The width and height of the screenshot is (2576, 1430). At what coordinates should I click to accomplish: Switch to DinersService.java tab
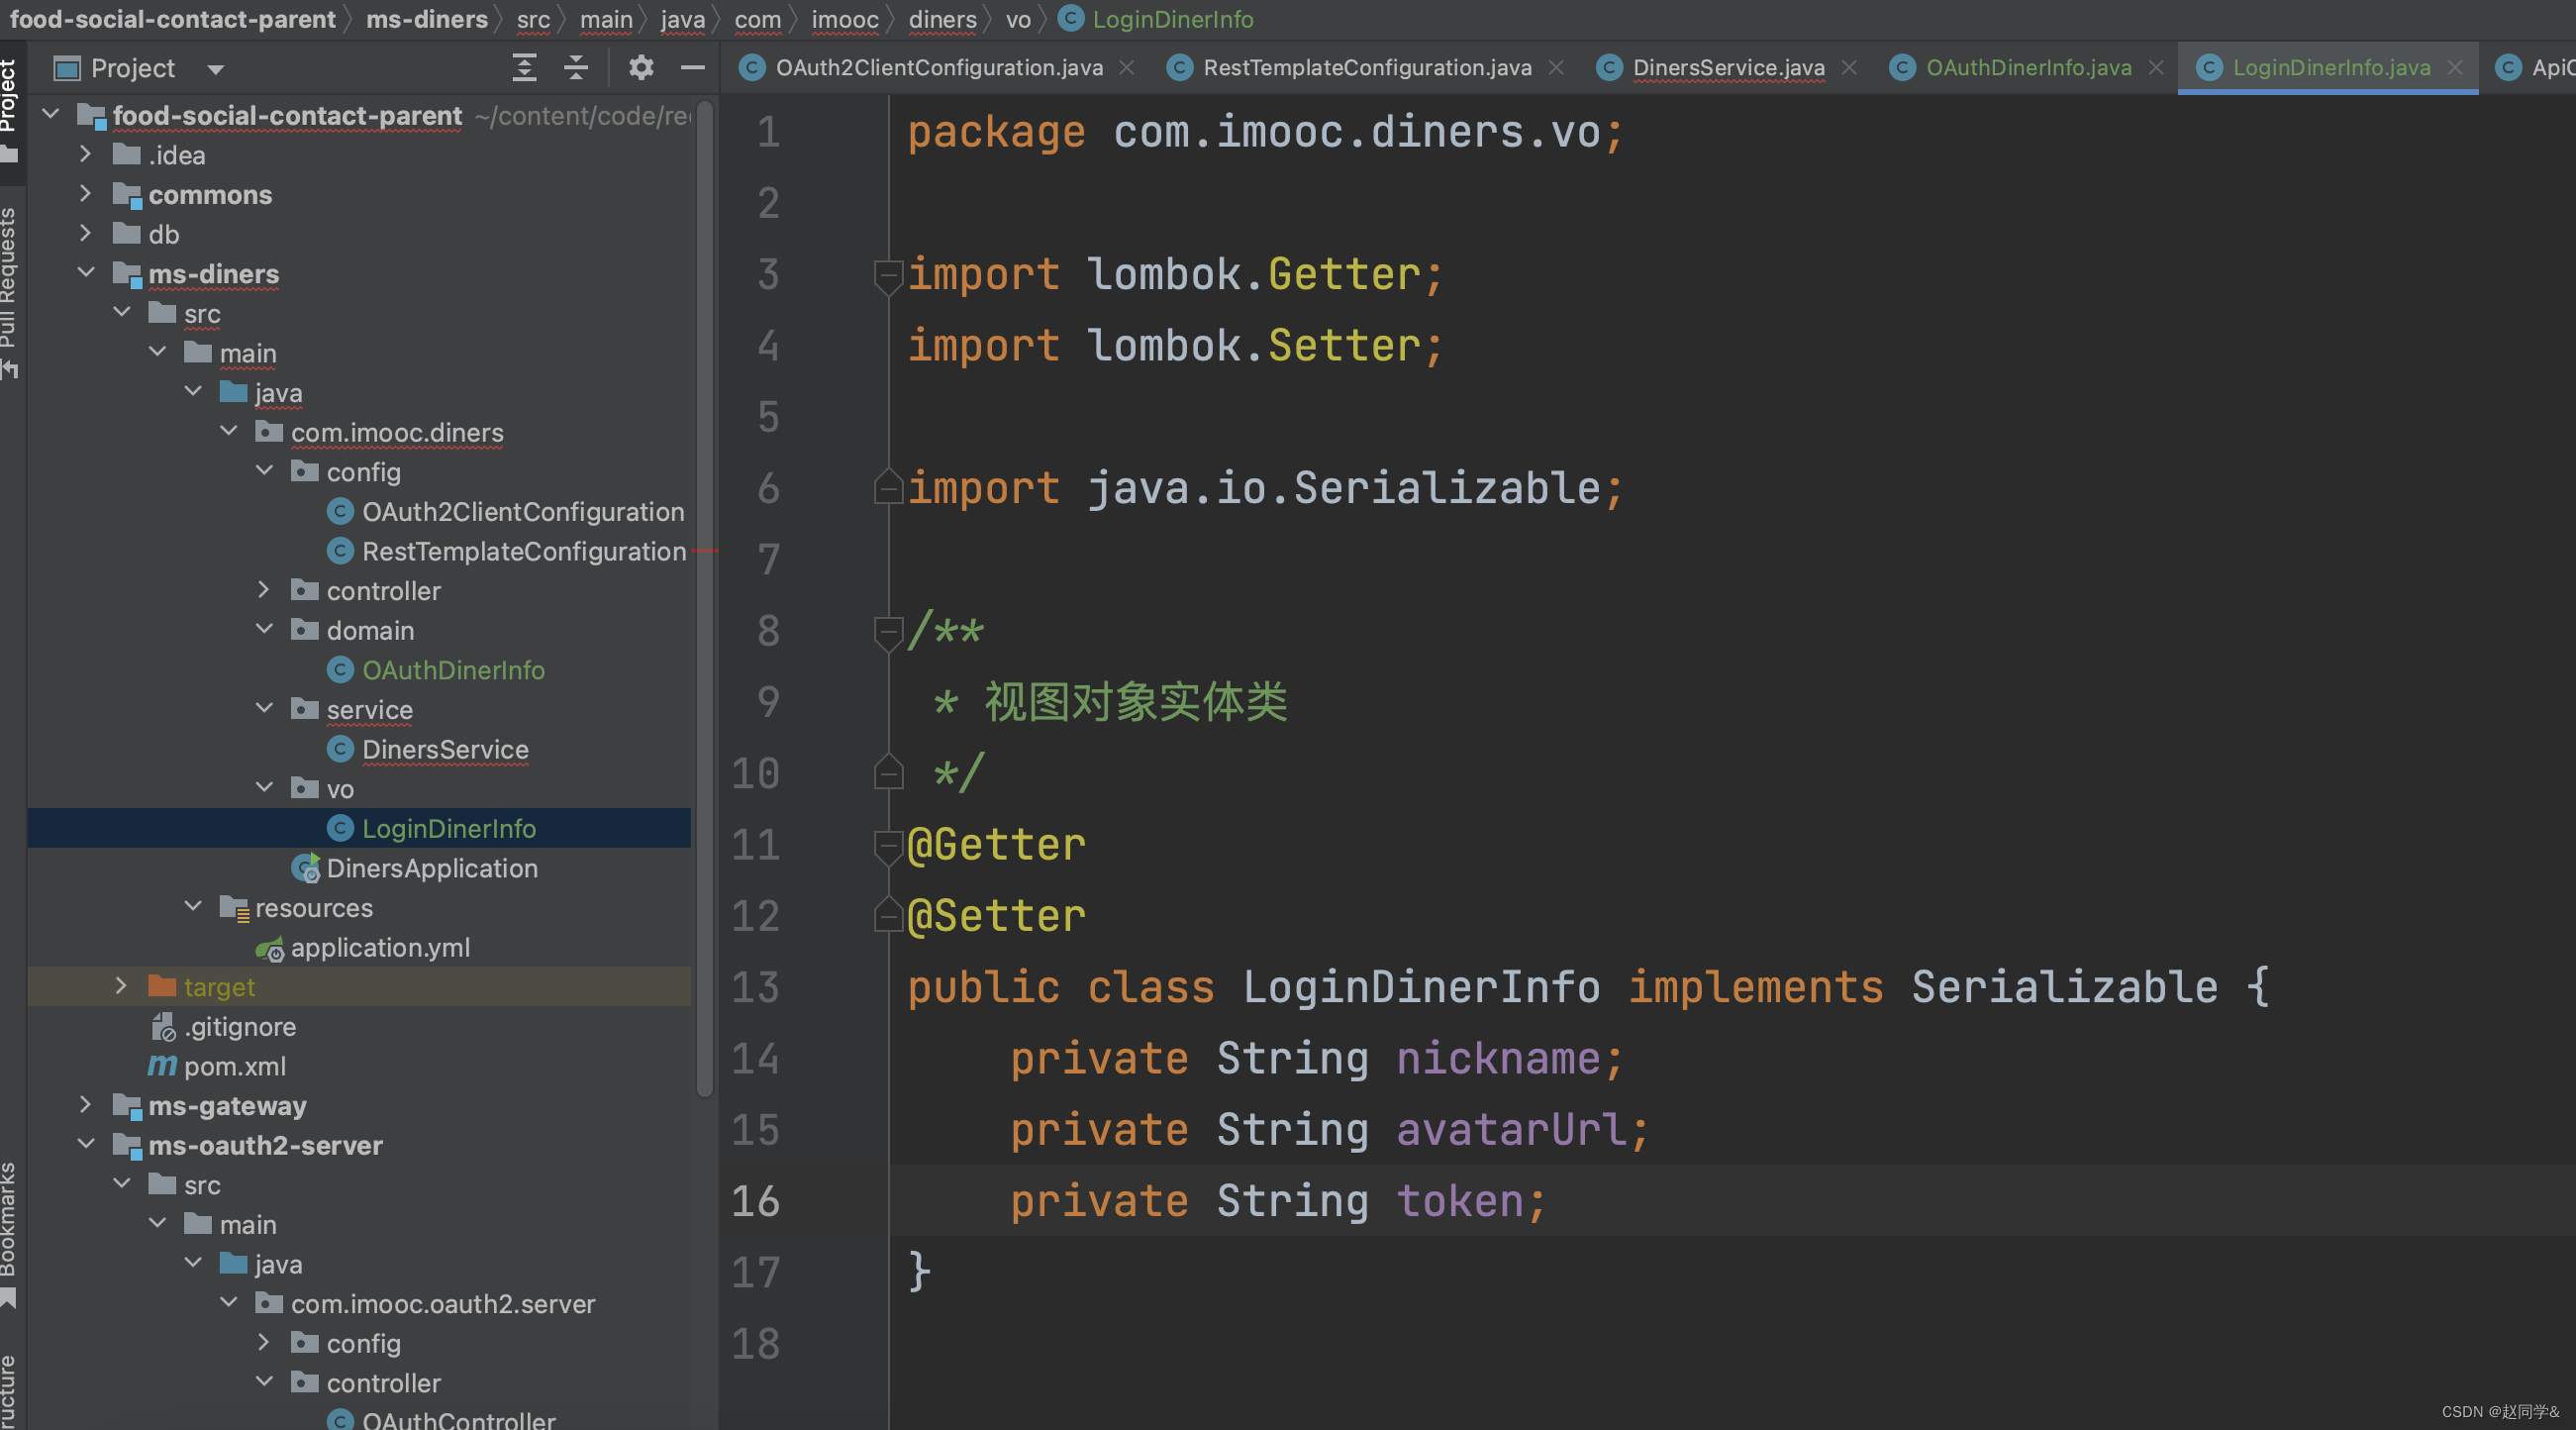pyautogui.click(x=1727, y=68)
